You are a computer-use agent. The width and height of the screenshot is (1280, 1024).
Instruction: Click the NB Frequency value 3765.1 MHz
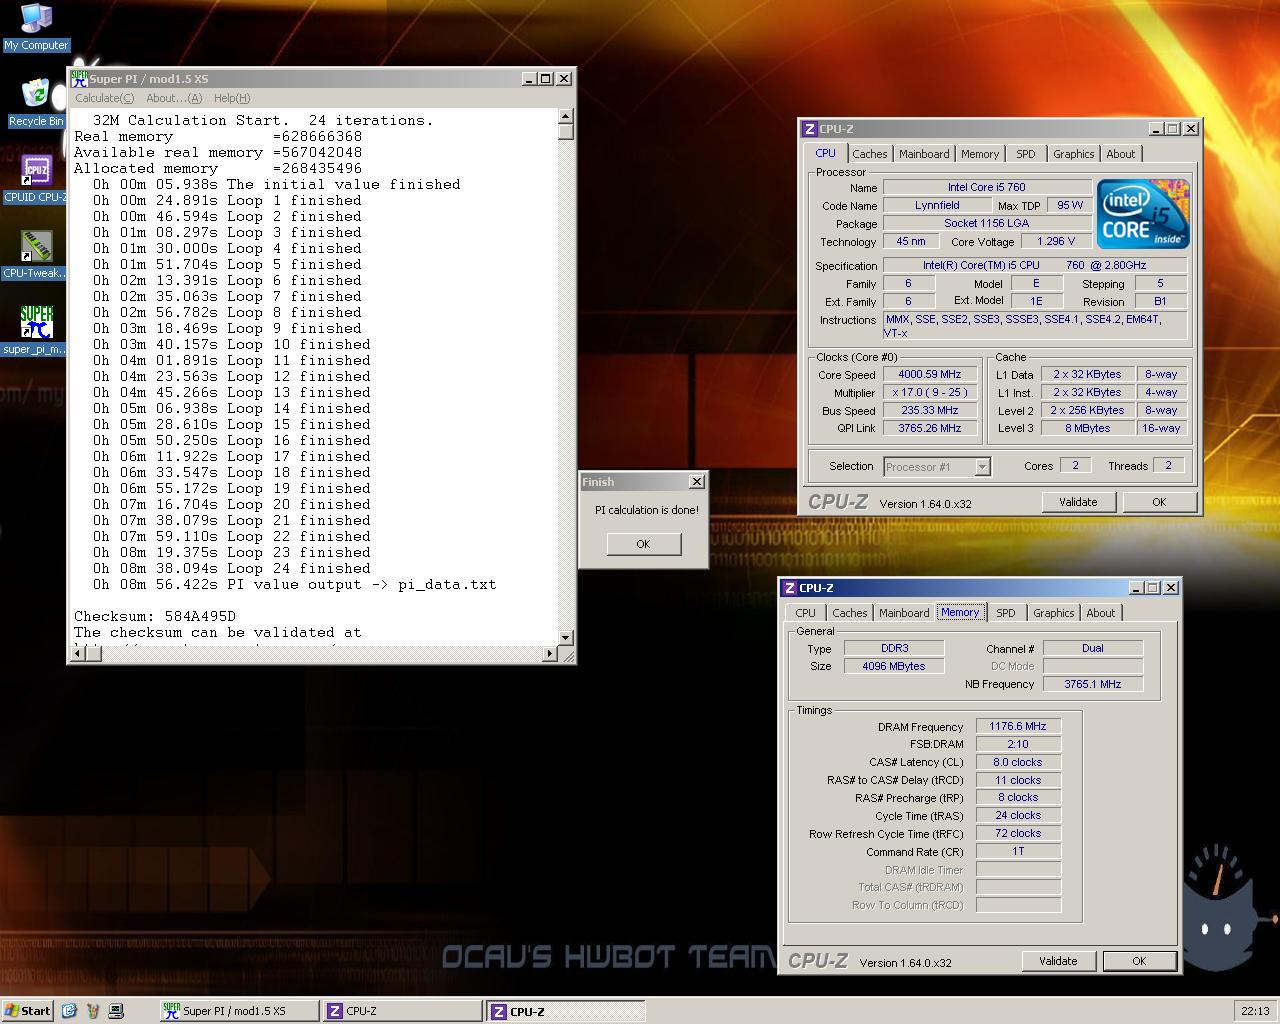click(x=1093, y=684)
